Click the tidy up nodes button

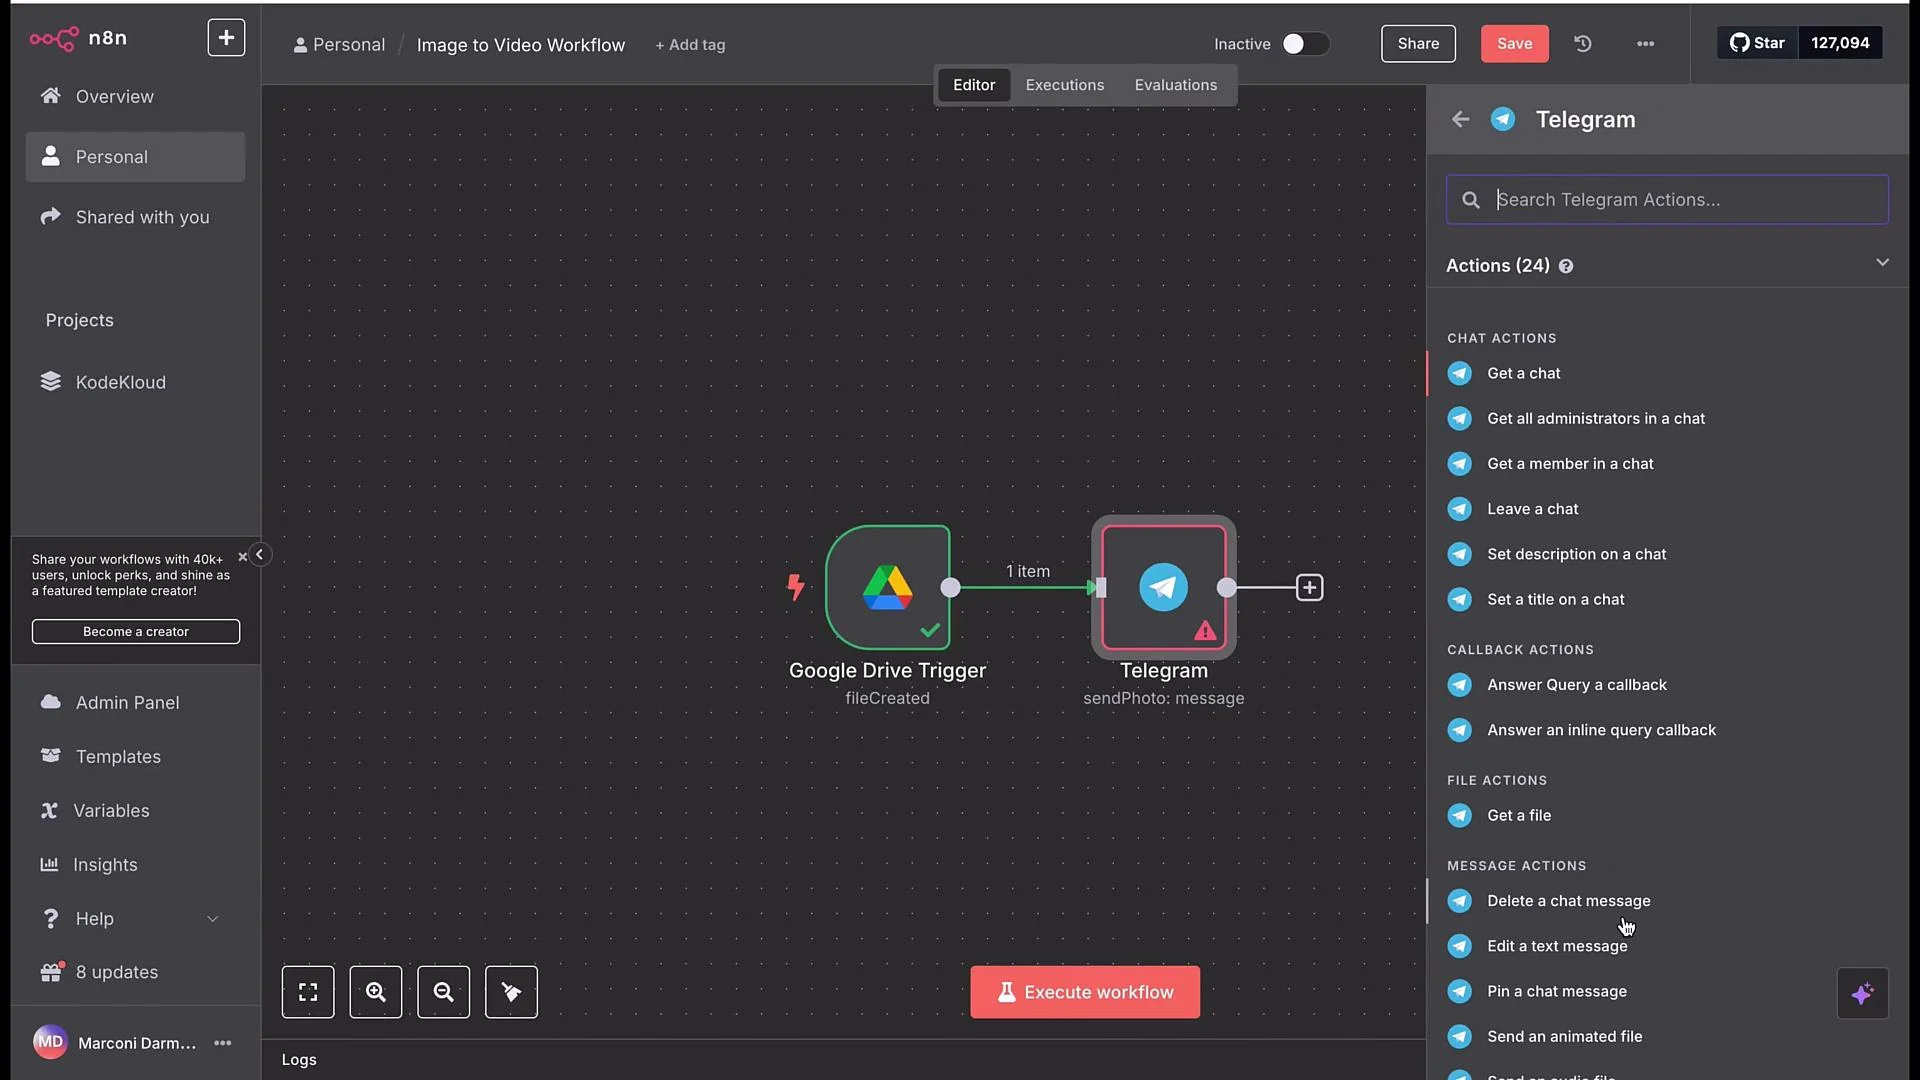click(511, 992)
